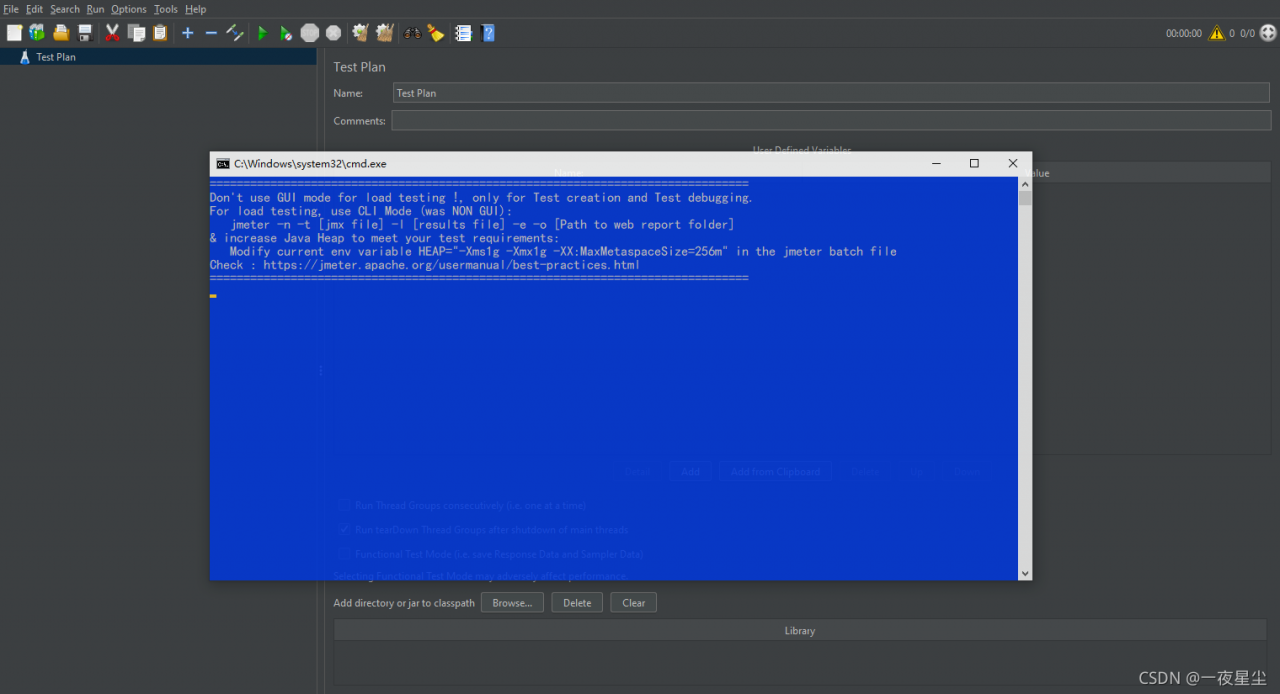
Task: Collapse all nodes with the minus icon
Action: point(211,33)
